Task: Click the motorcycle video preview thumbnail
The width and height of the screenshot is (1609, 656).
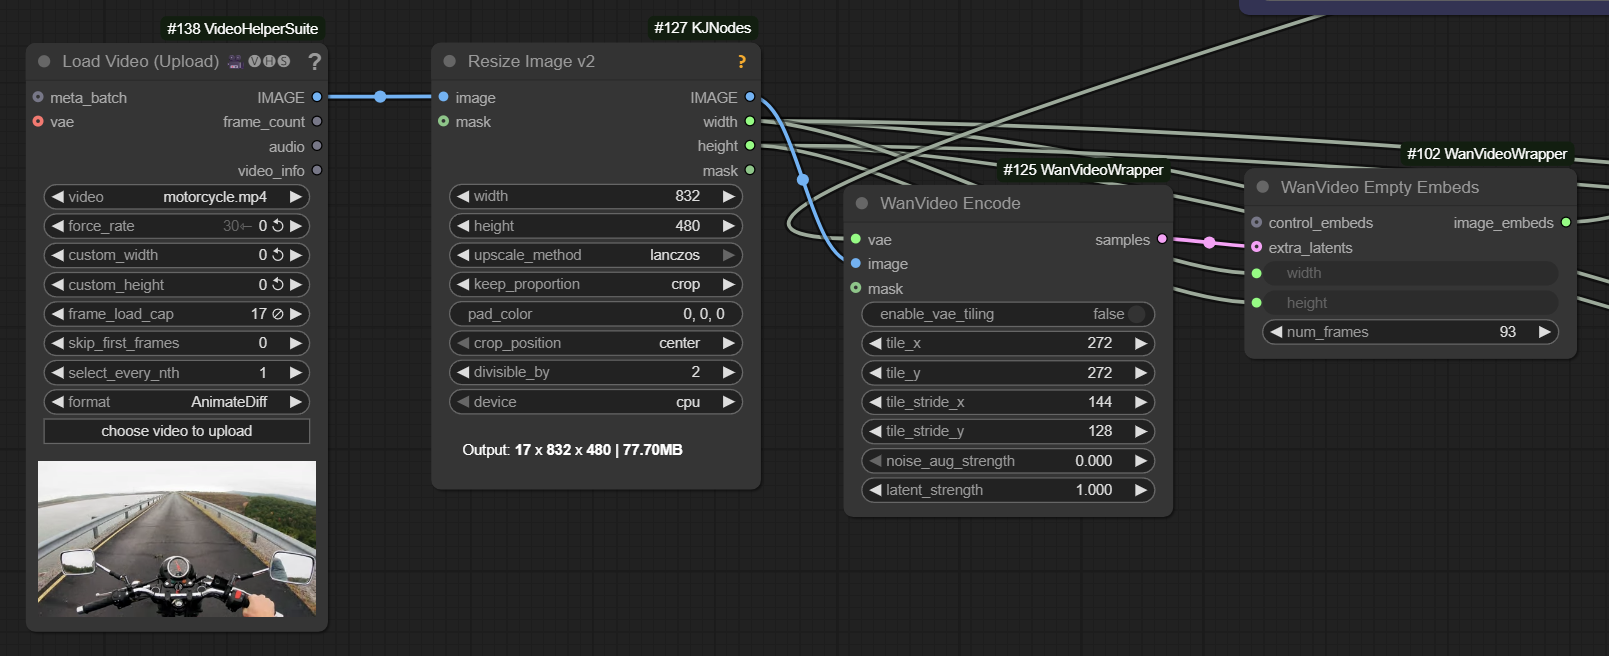Action: point(177,538)
